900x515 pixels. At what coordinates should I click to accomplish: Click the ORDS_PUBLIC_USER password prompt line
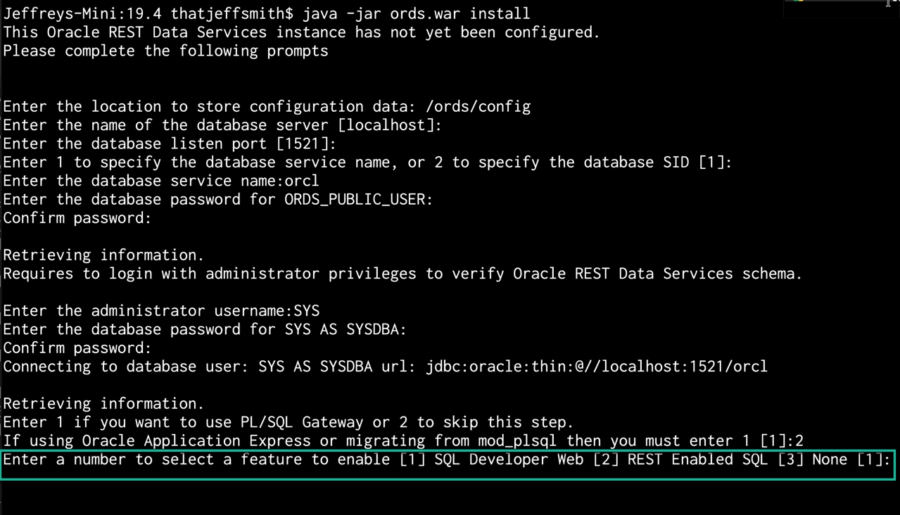(x=218, y=200)
